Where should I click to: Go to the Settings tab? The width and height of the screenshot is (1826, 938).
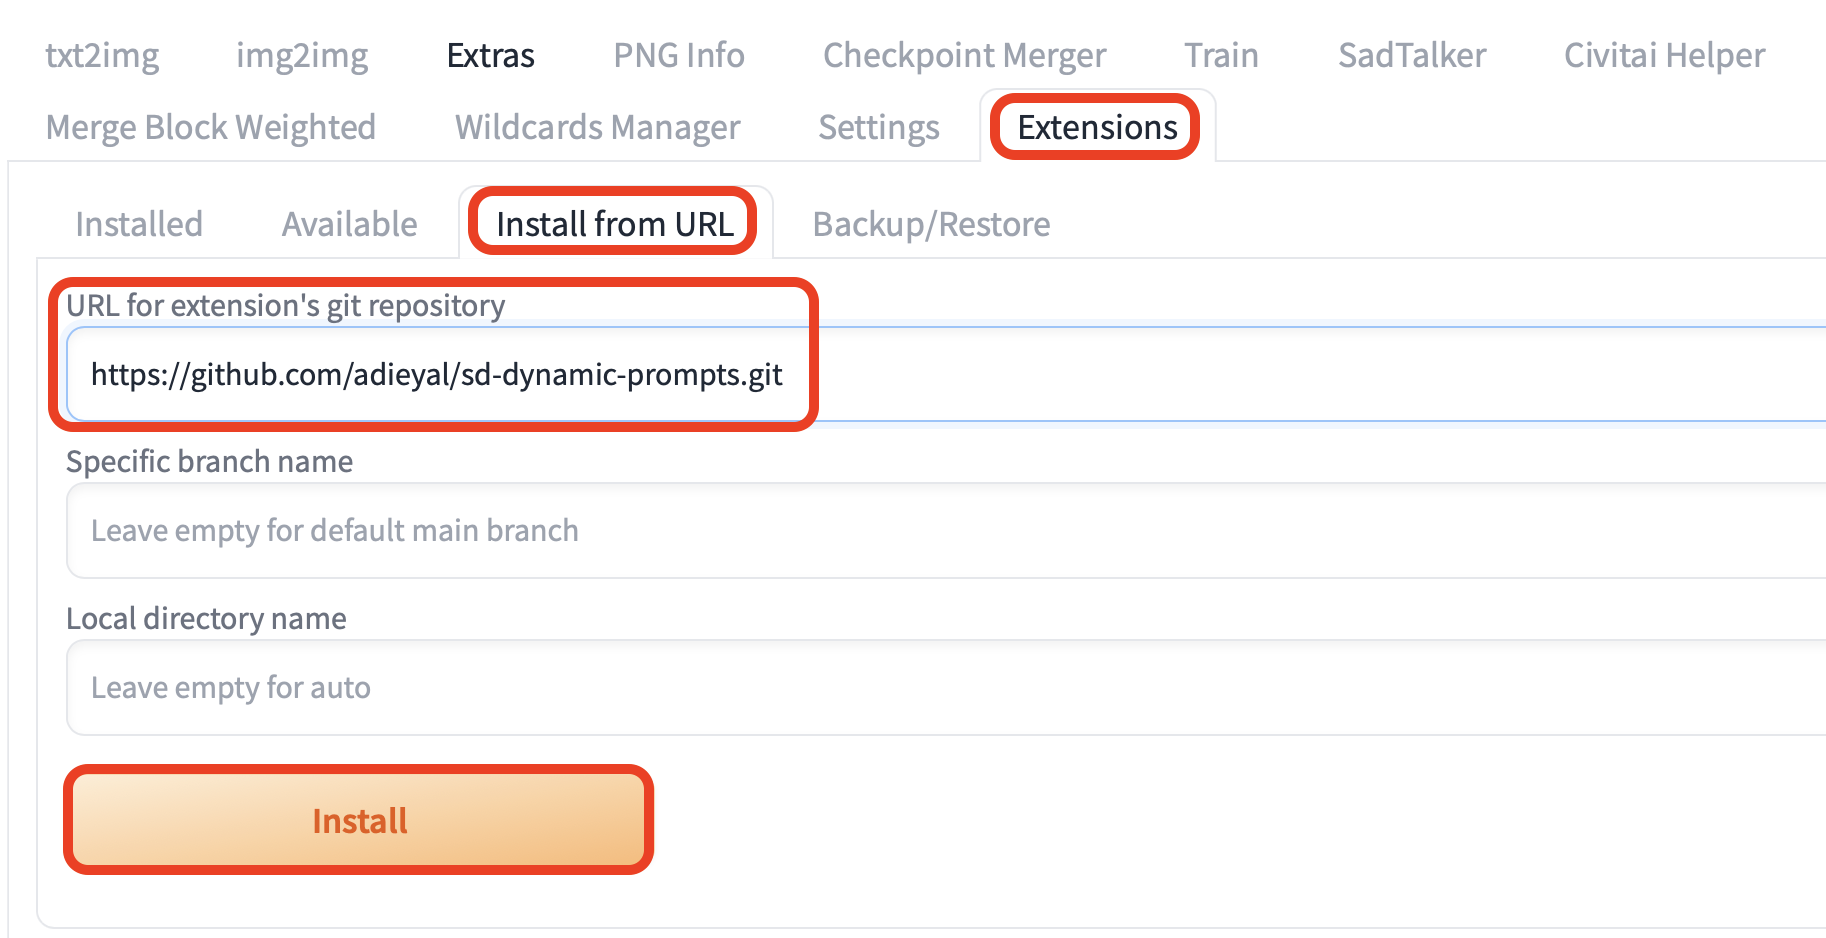(x=878, y=127)
